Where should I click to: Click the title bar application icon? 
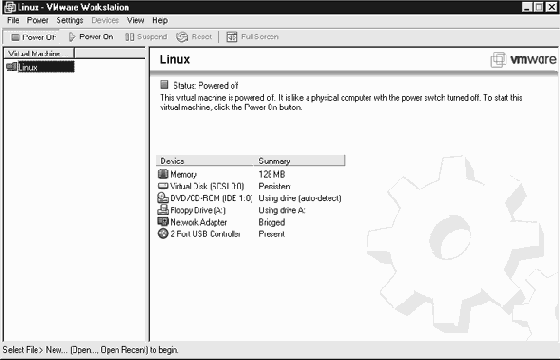[x=10, y=7]
